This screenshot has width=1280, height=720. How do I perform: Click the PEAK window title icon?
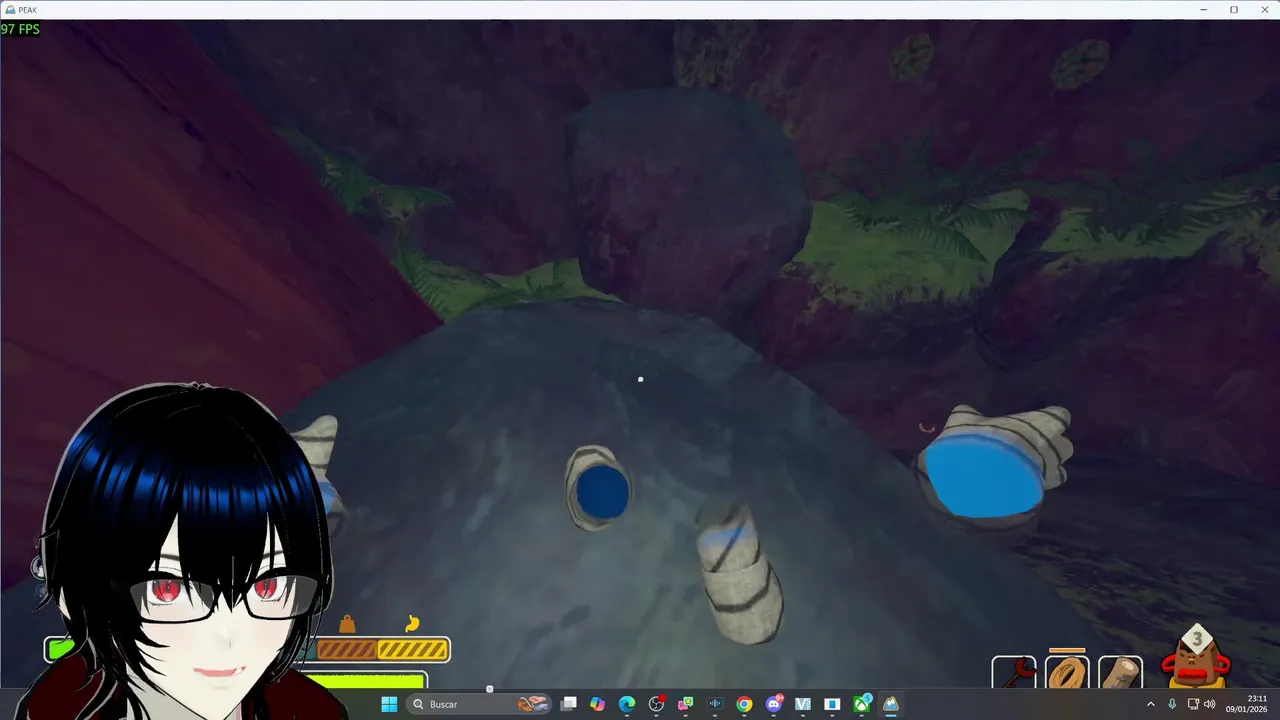pos(9,9)
